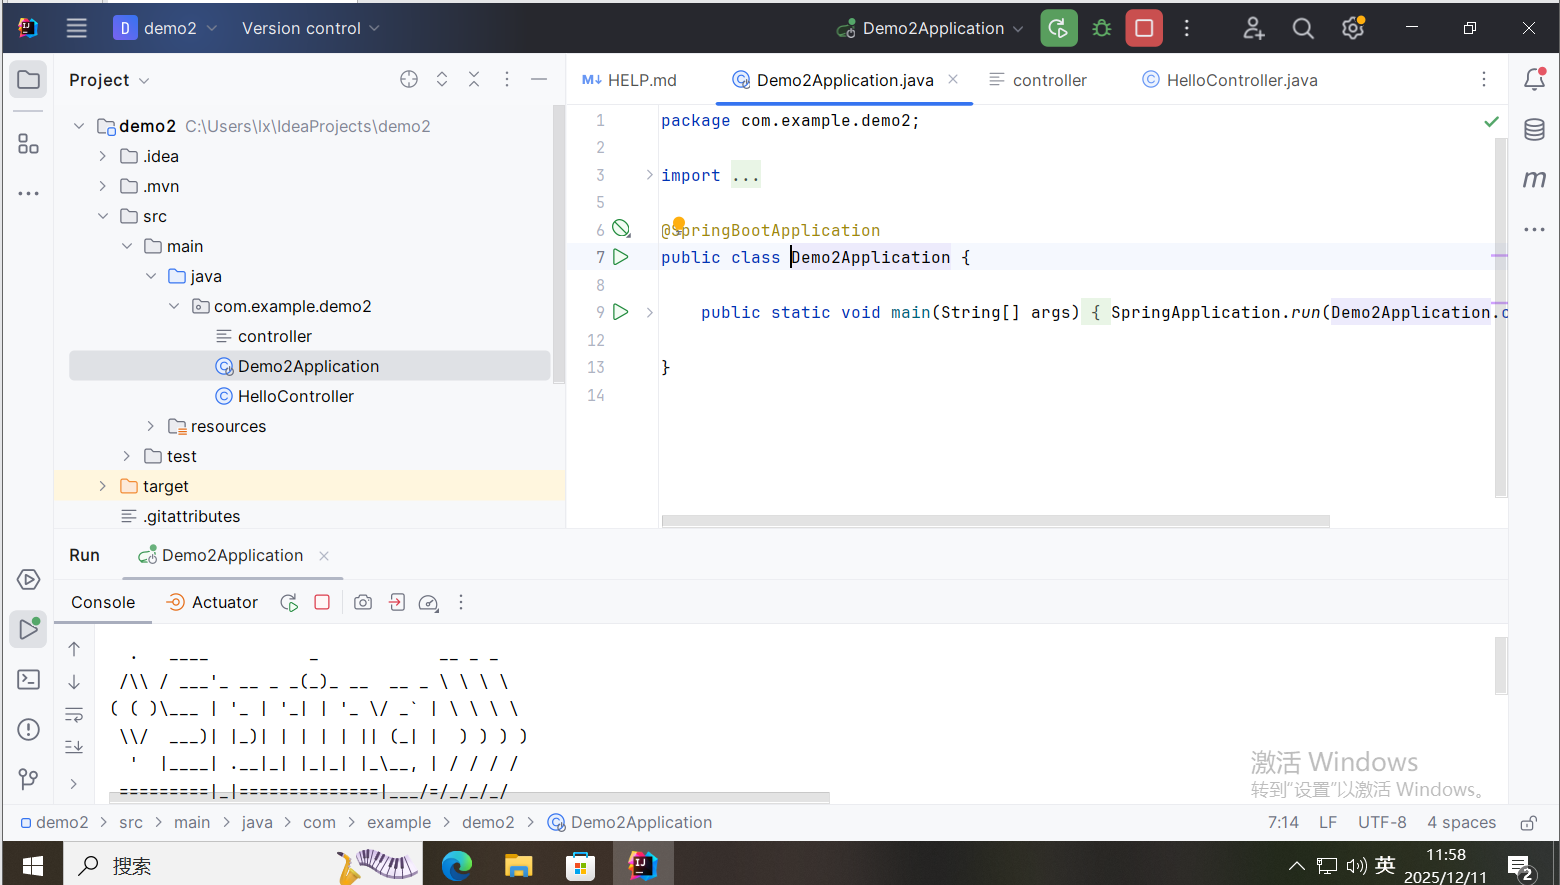Open Search Everywhere magnifier
This screenshot has height=885, width=1560.
click(1303, 28)
